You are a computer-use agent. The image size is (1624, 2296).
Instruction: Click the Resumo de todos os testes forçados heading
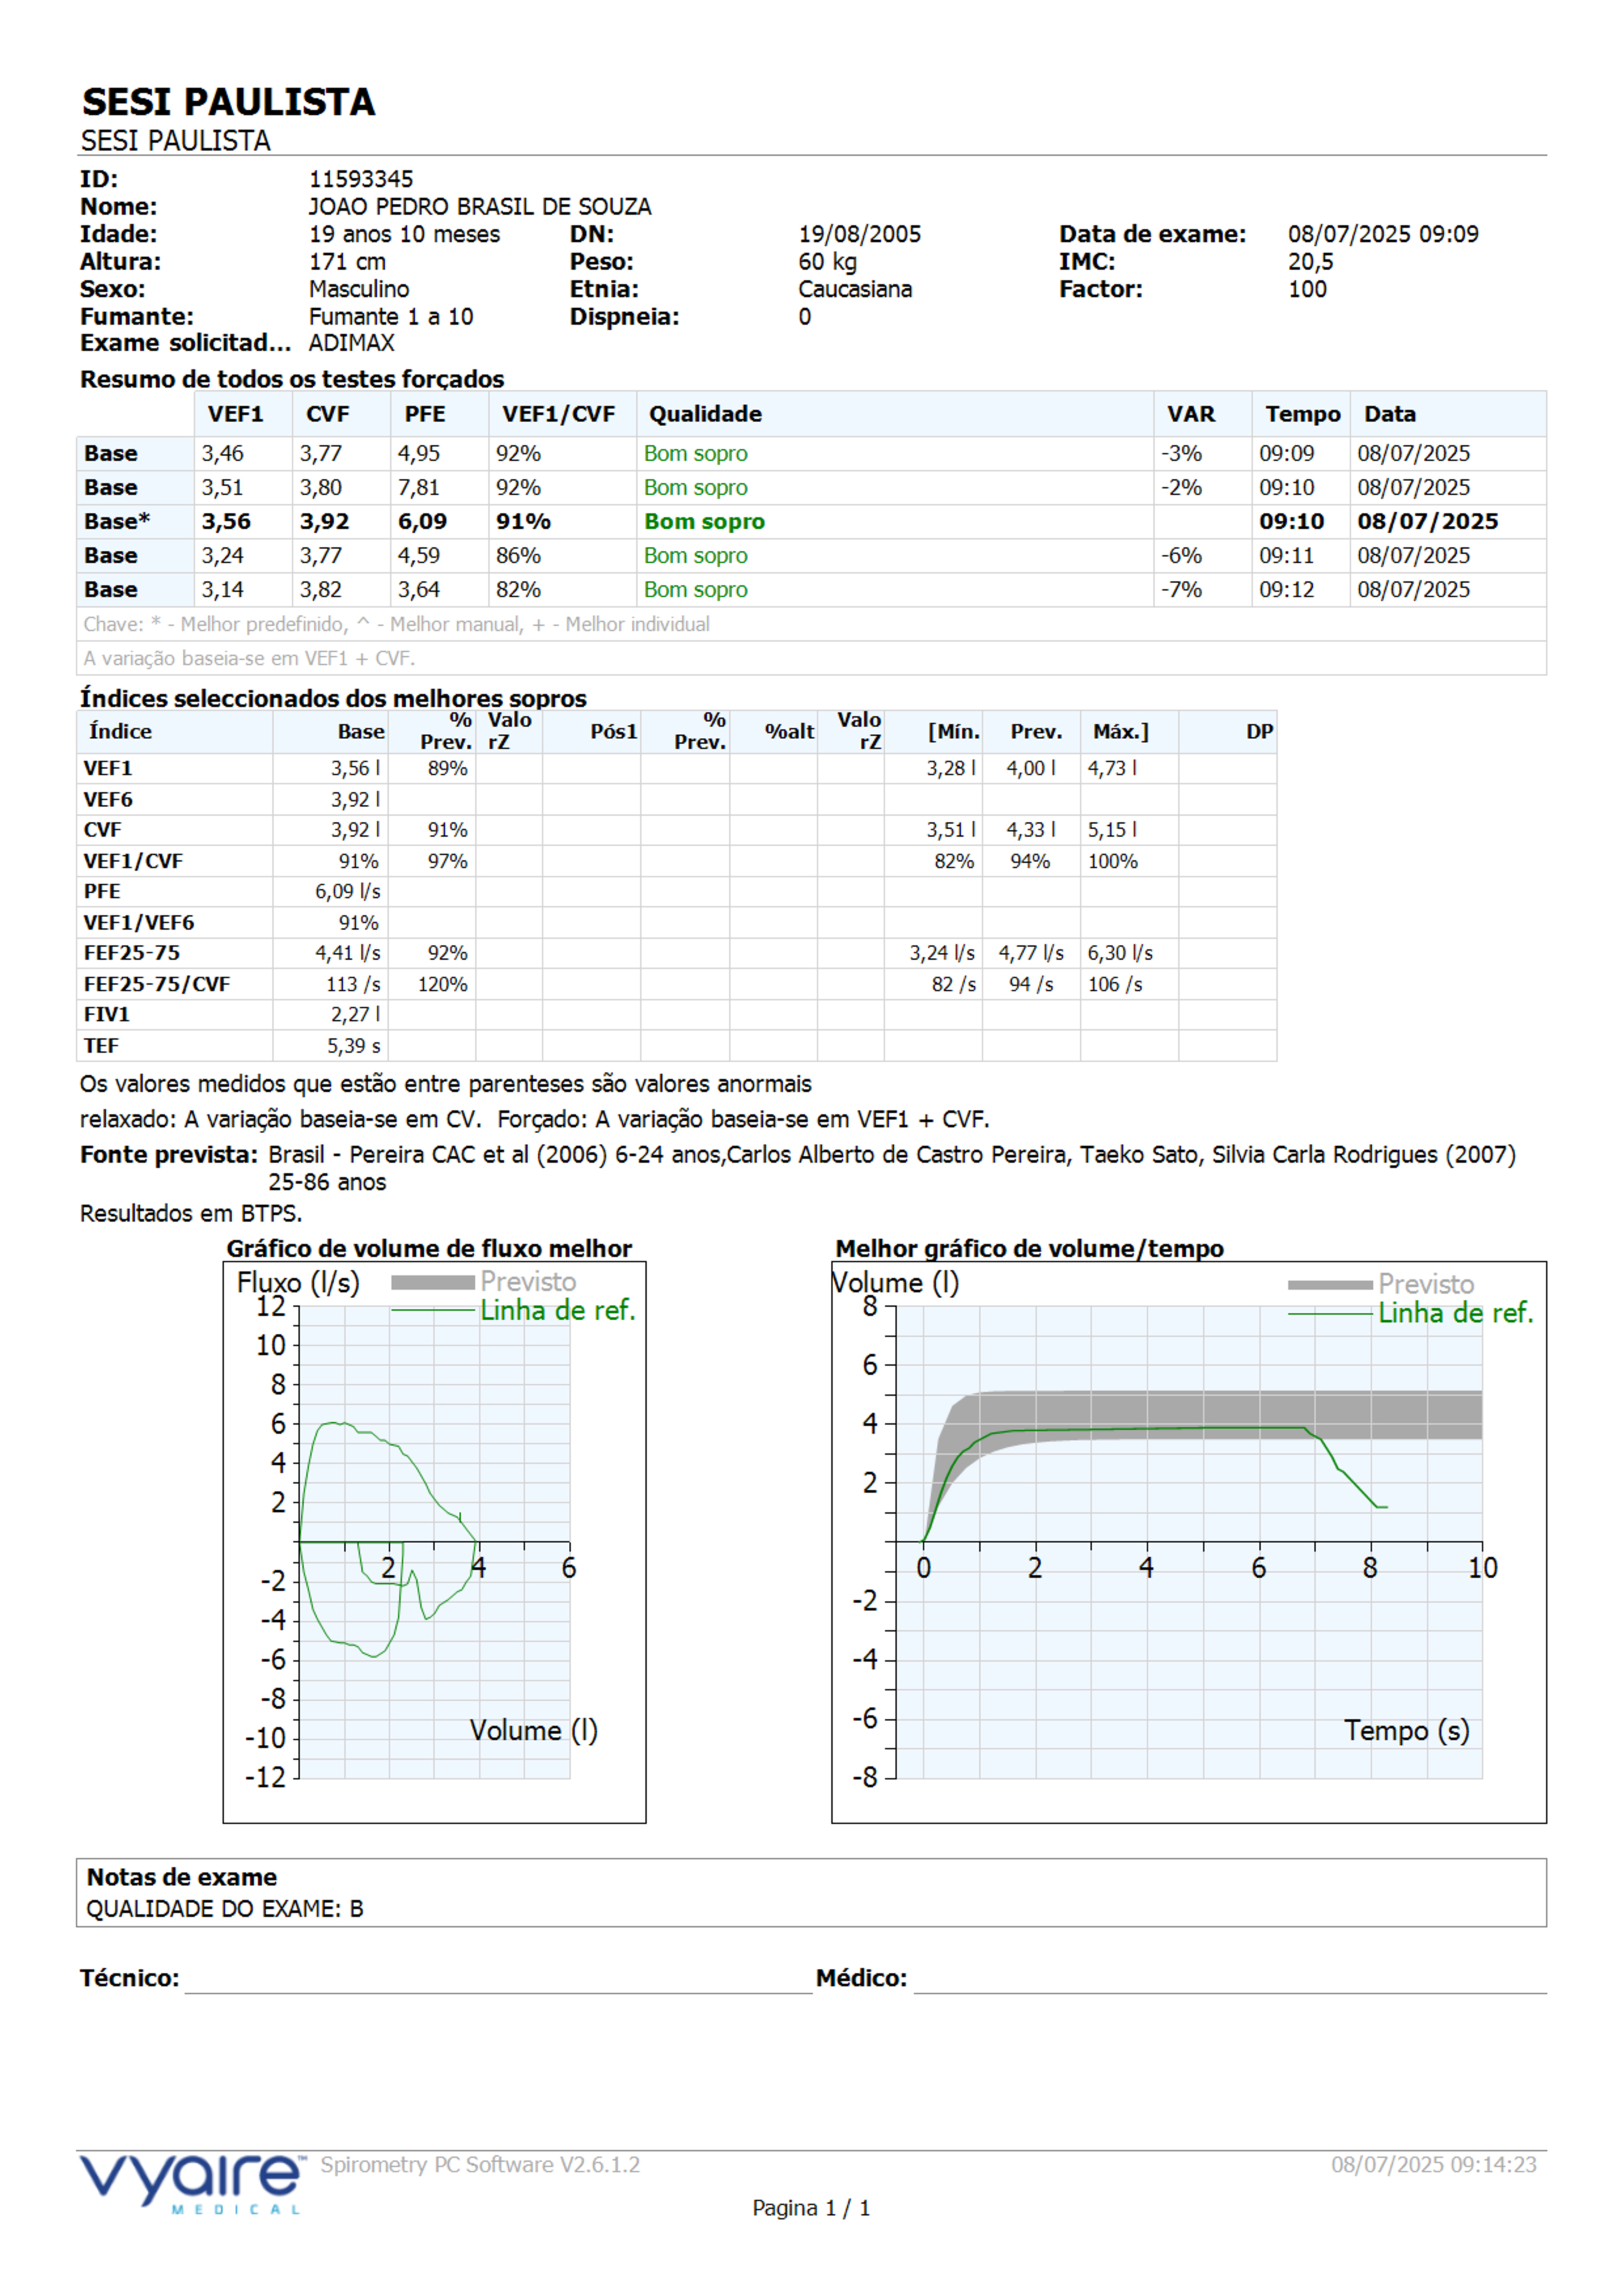(x=292, y=379)
